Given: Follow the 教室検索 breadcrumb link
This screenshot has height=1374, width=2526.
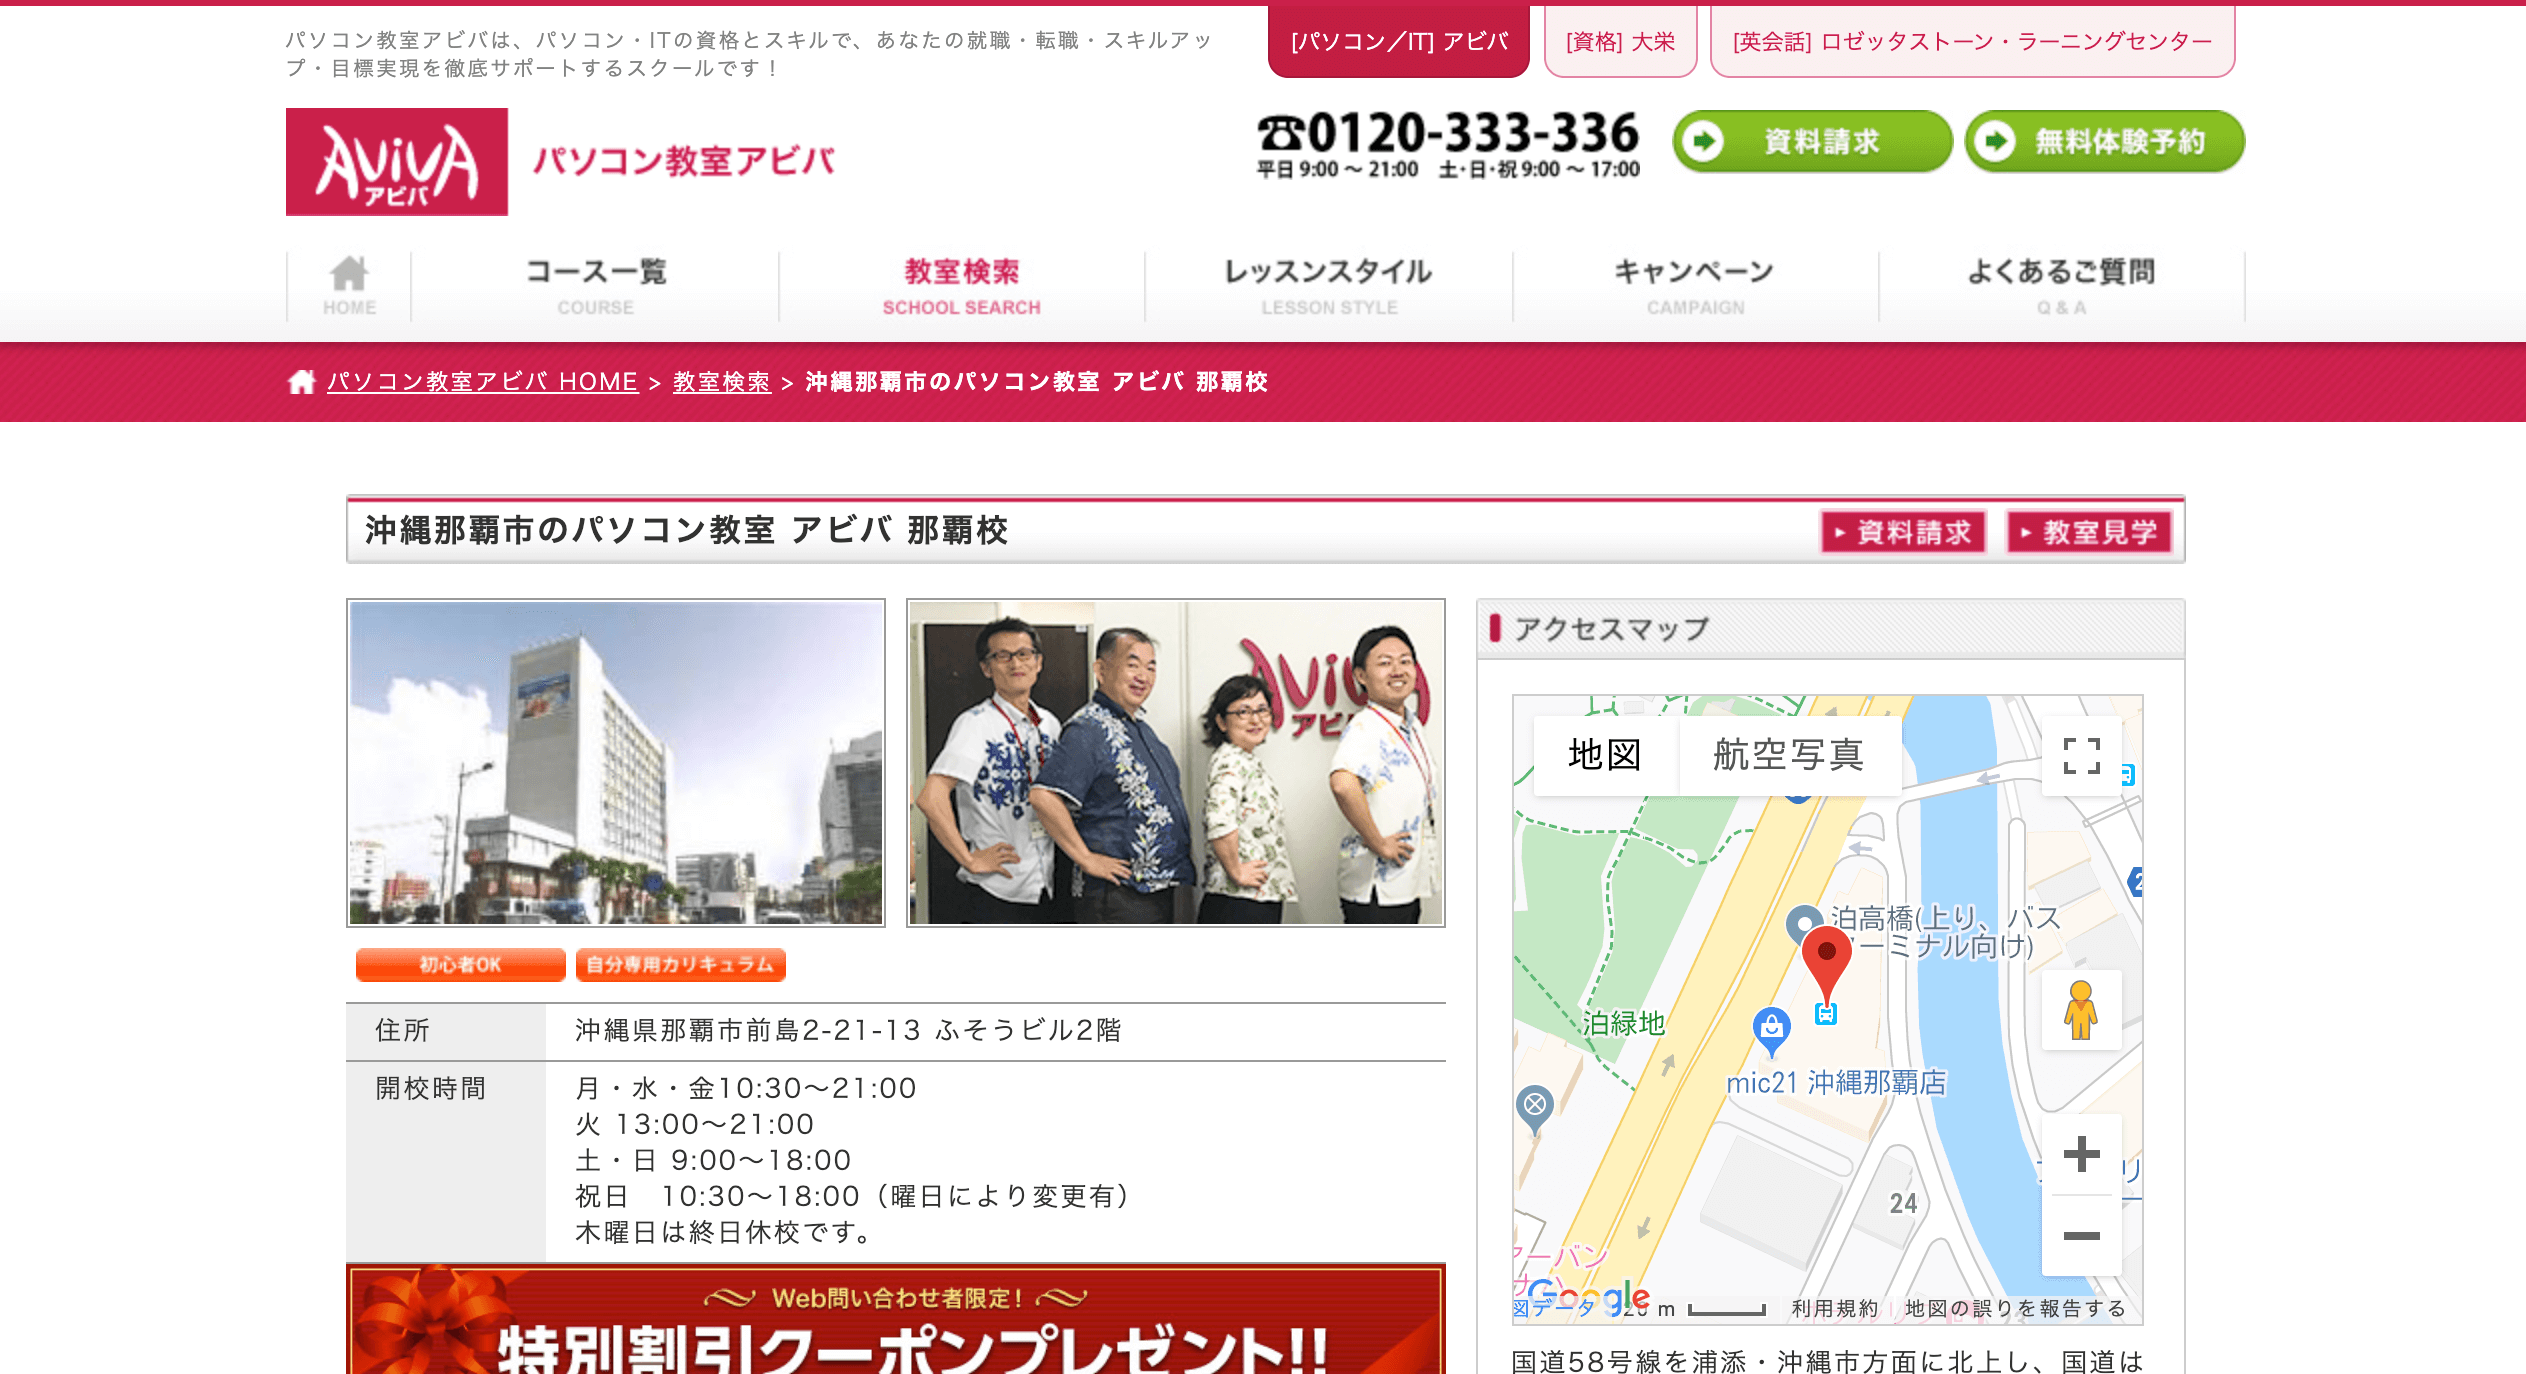Looking at the screenshot, I should pos(721,382).
